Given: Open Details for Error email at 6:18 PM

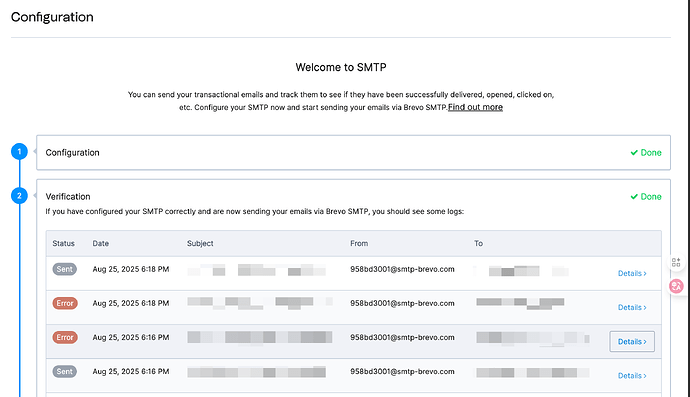Looking at the screenshot, I should pyautogui.click(x=632, y=307).
